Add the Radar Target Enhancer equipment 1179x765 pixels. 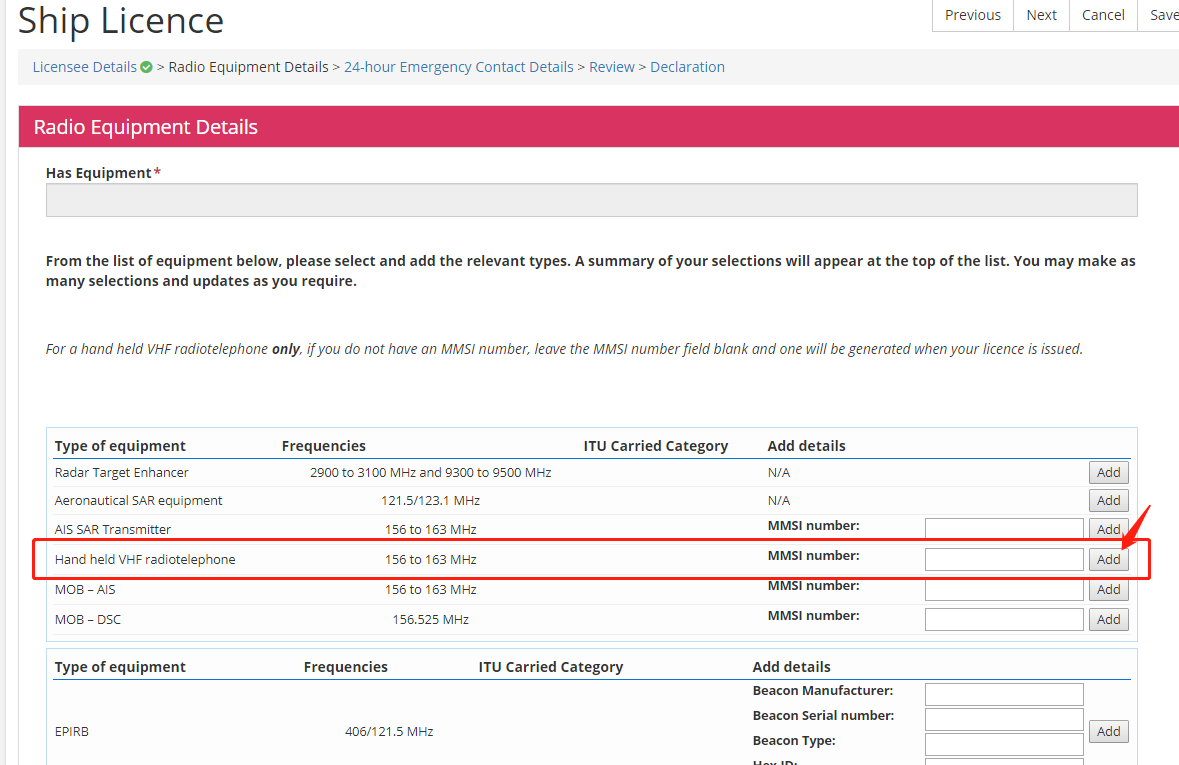click(x=1108, y=472)
